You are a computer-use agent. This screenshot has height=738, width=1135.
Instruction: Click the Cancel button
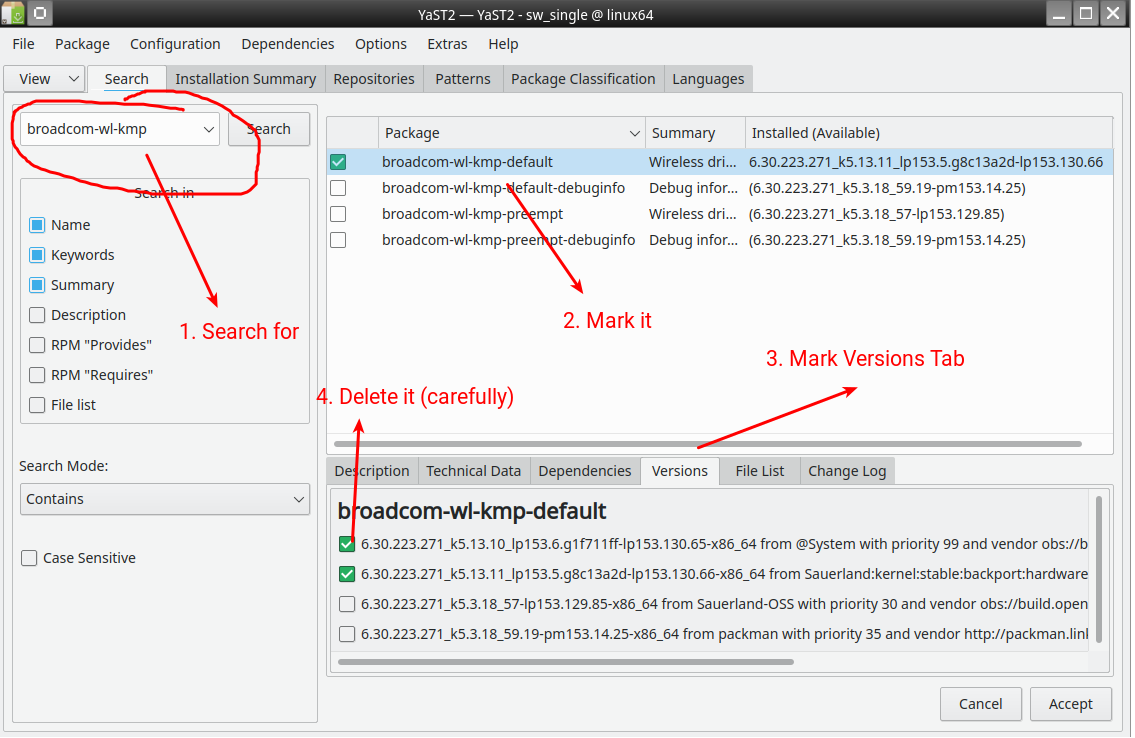pyautogui.click(x=980, y=704)
